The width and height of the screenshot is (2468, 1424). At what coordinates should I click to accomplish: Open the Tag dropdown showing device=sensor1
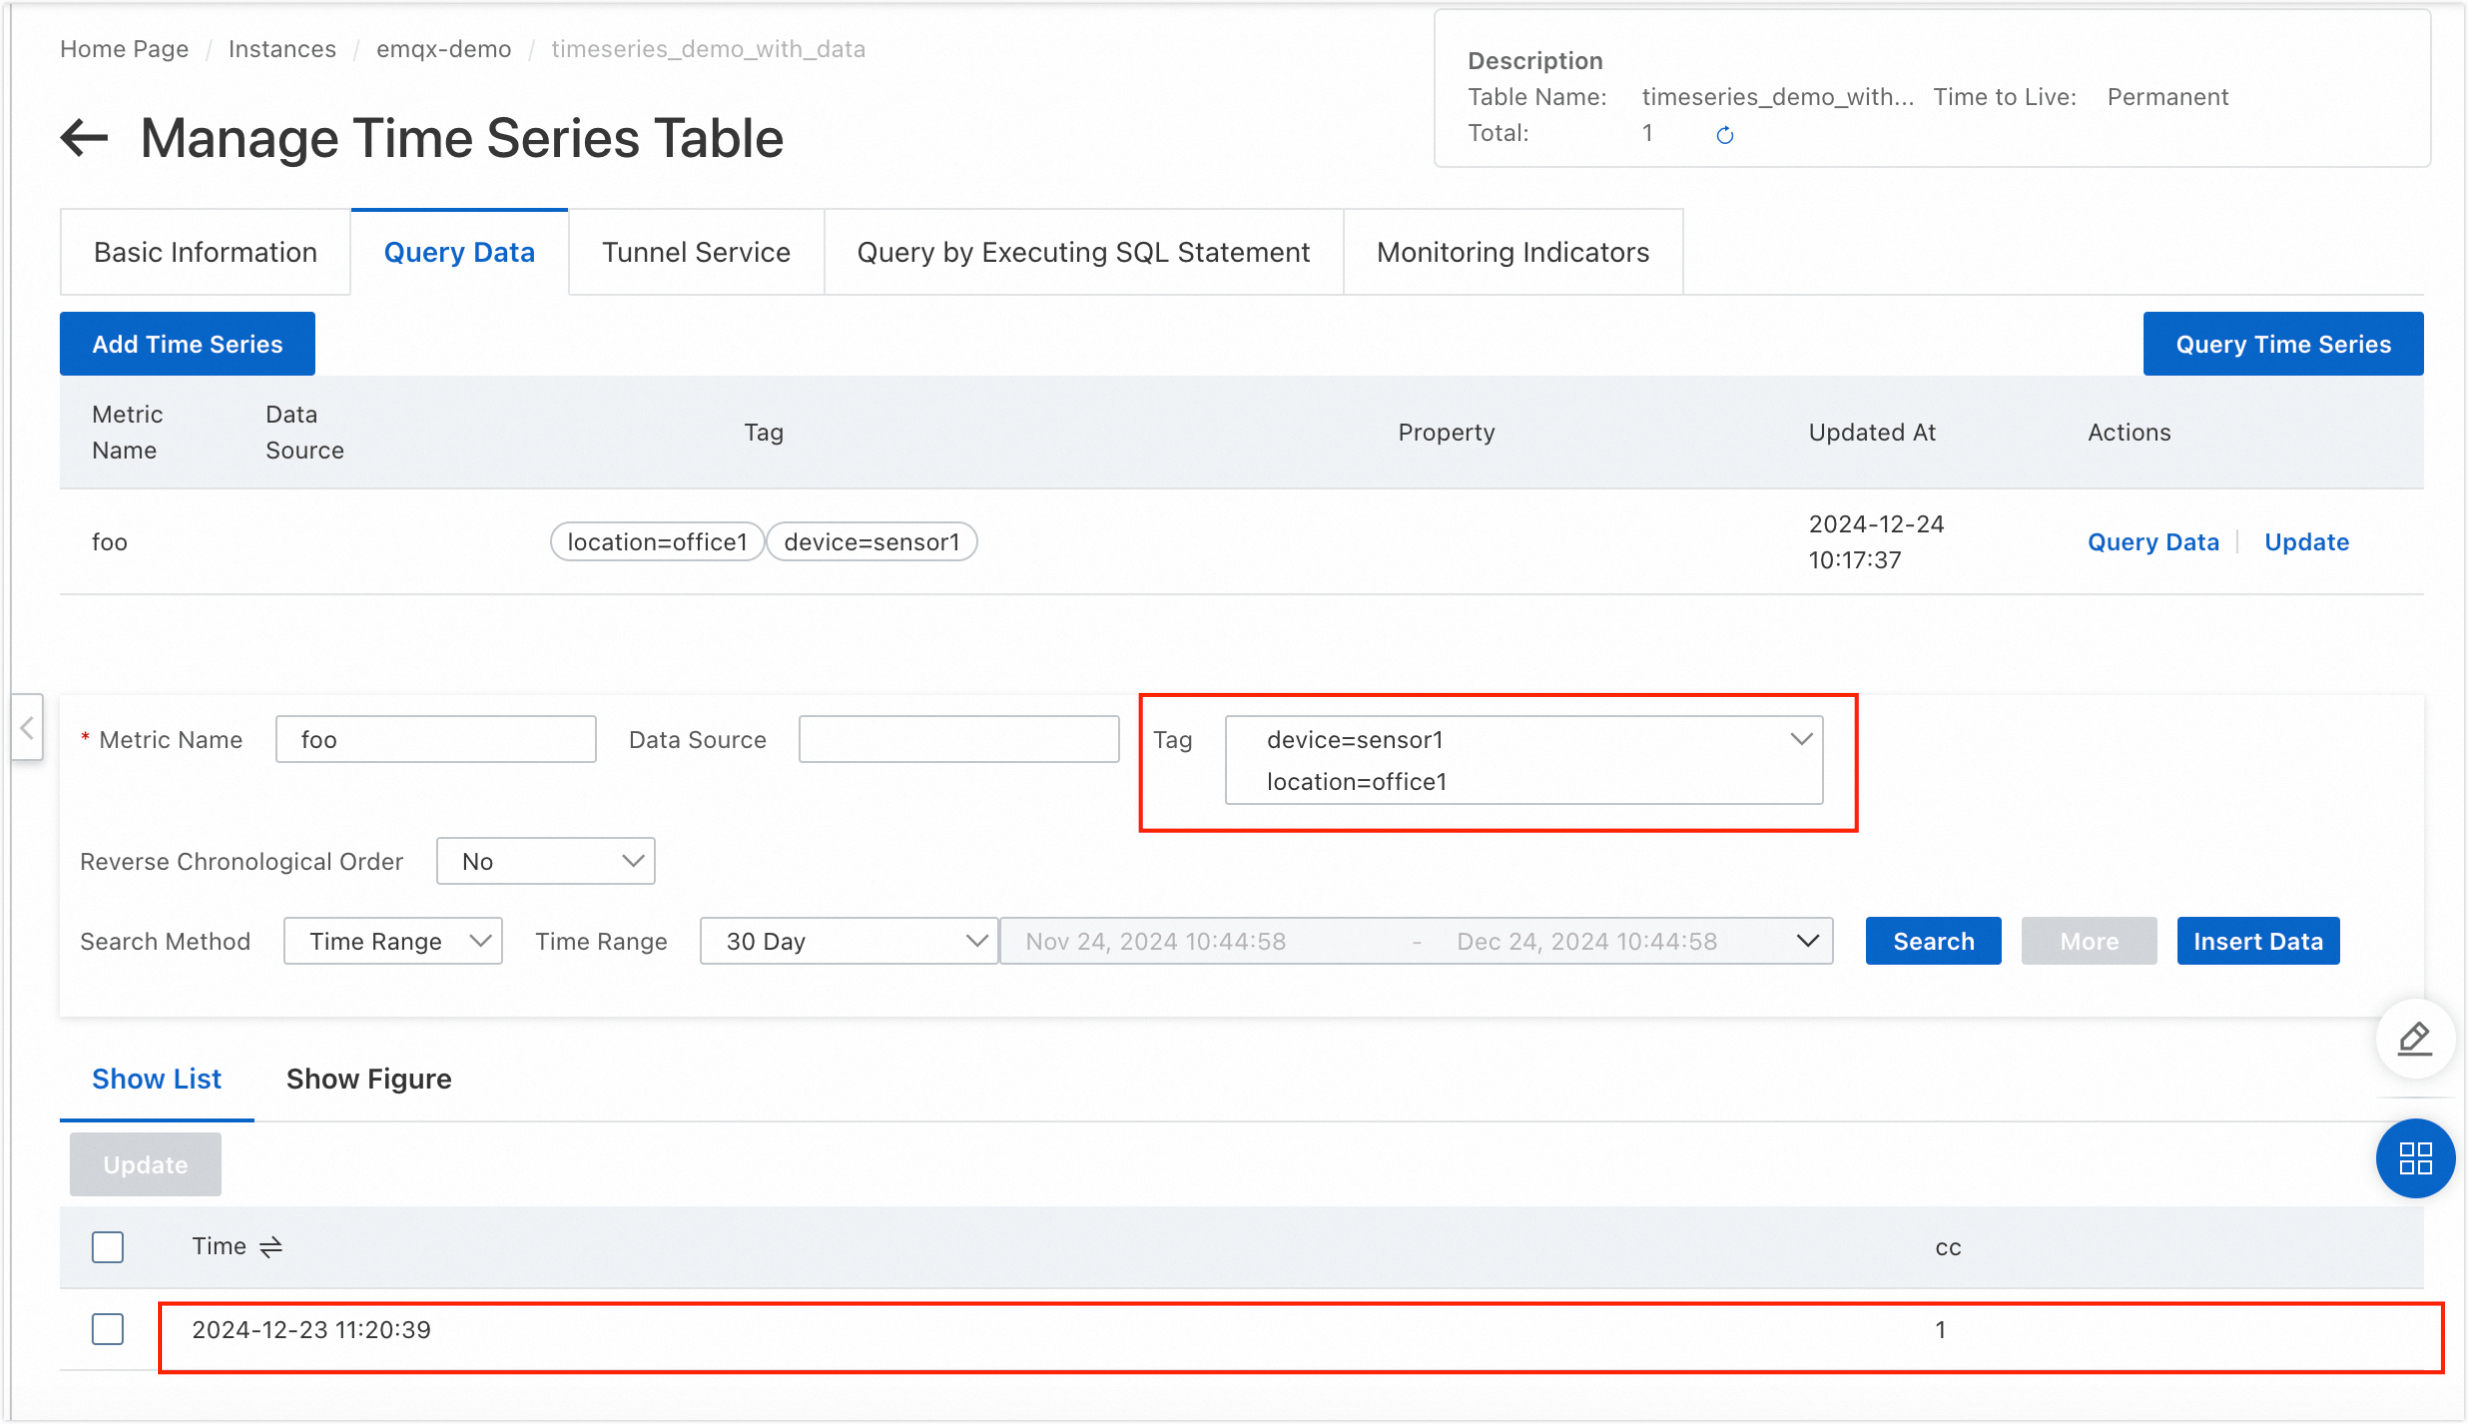point(1801,739)
